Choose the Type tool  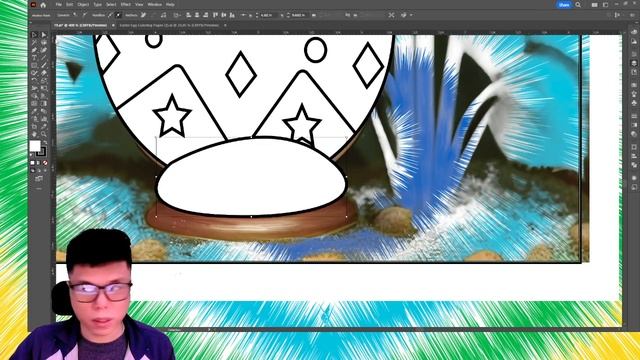click(35, 58)
